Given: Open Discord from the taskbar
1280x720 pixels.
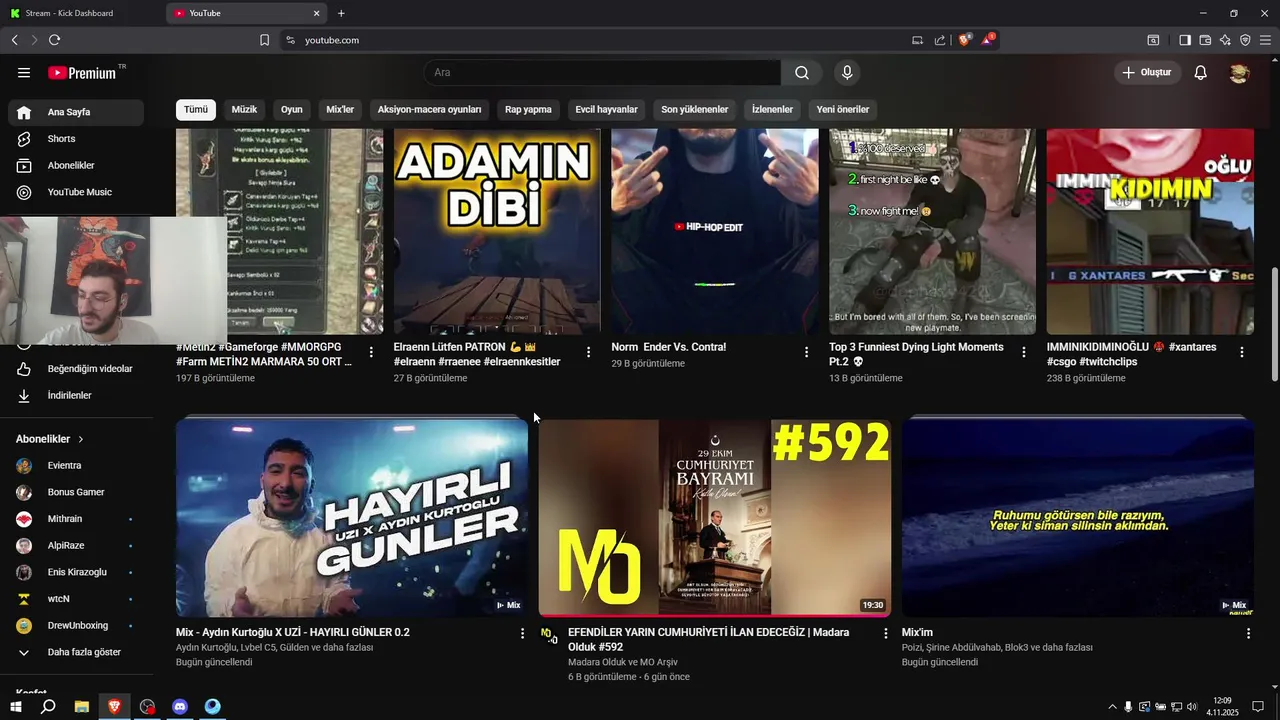Looking at the screenshot, I should click(180, 707).
